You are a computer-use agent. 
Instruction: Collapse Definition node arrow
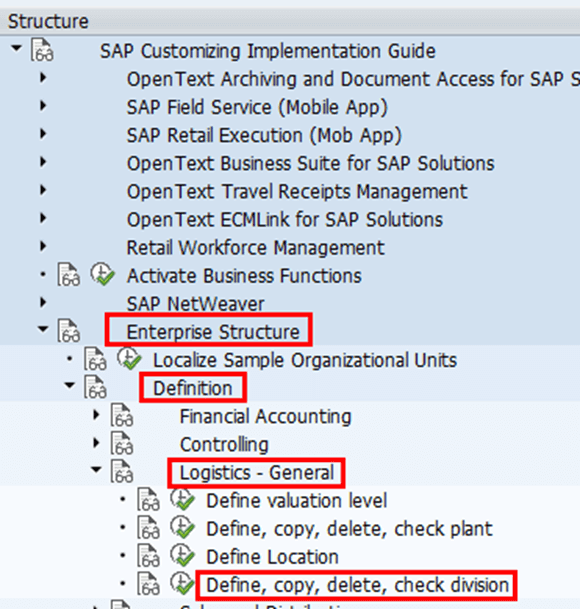coord(70,385)
